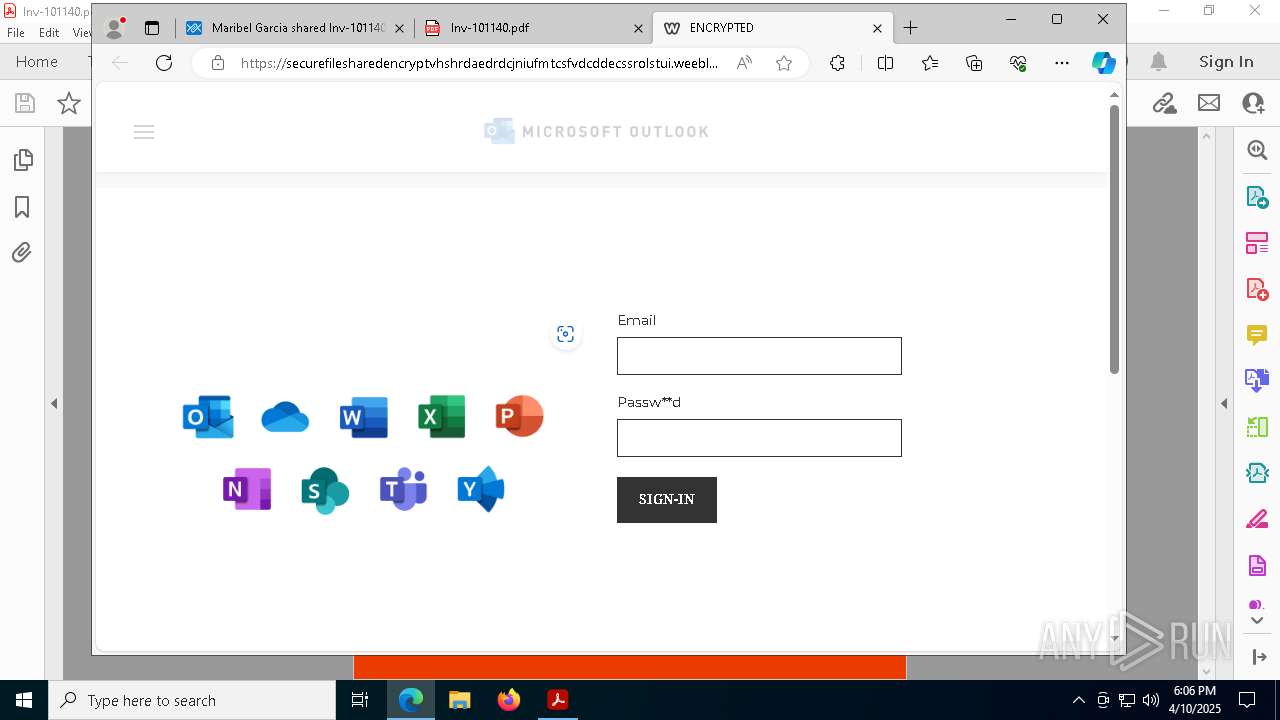Add this page to favorites star
This screenshot has height=720, width=1280.
(784, 63)
